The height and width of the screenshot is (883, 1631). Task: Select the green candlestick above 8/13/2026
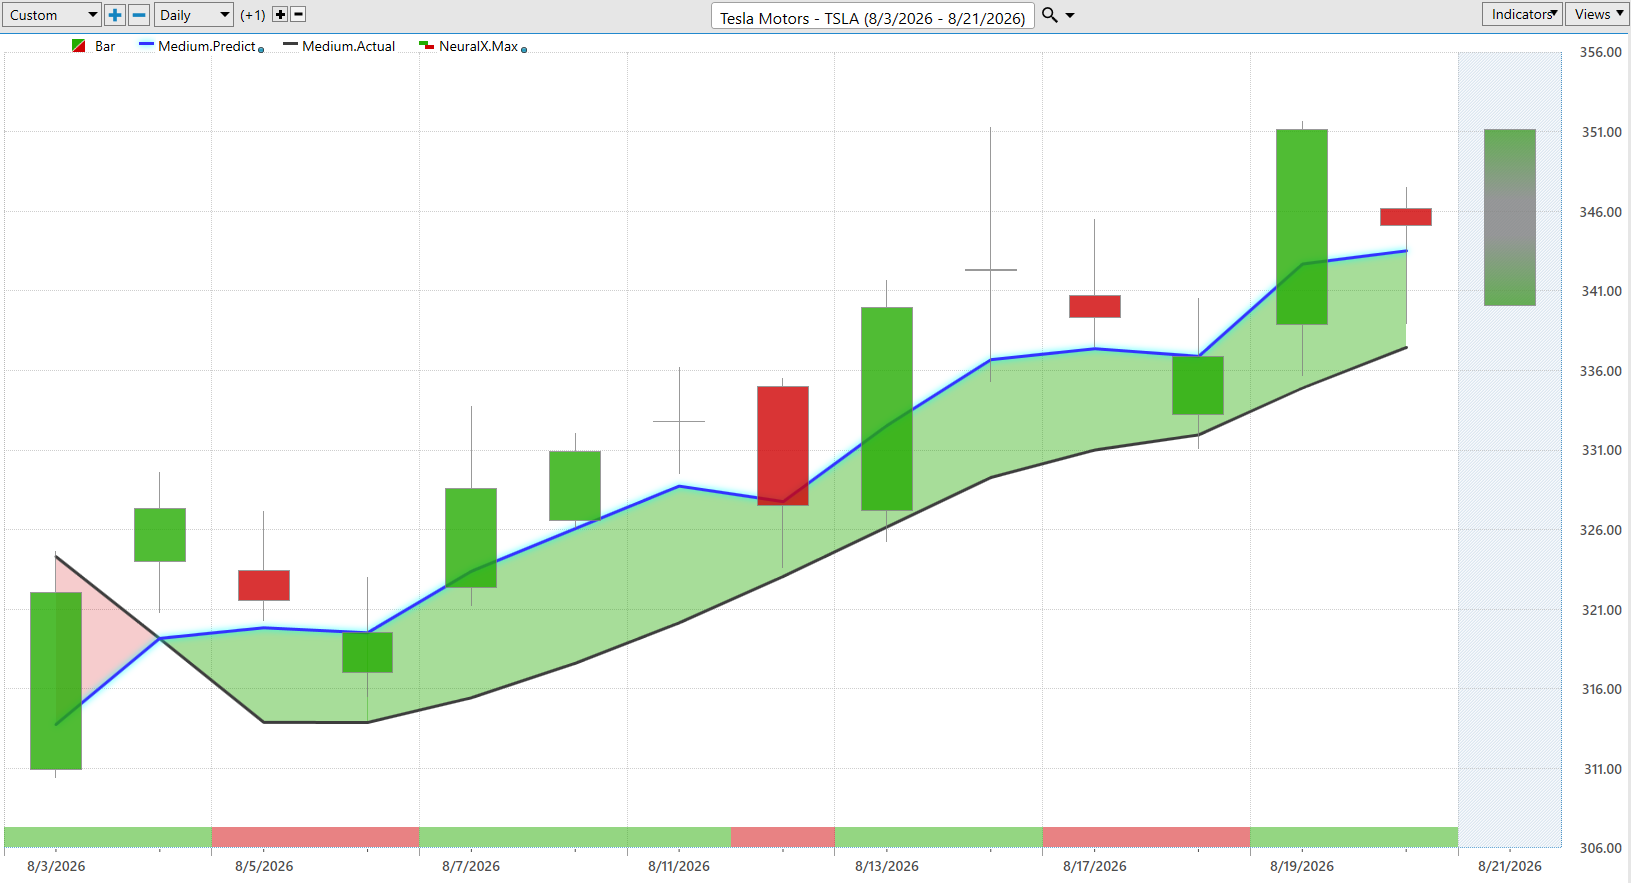(x=887, y=409)
